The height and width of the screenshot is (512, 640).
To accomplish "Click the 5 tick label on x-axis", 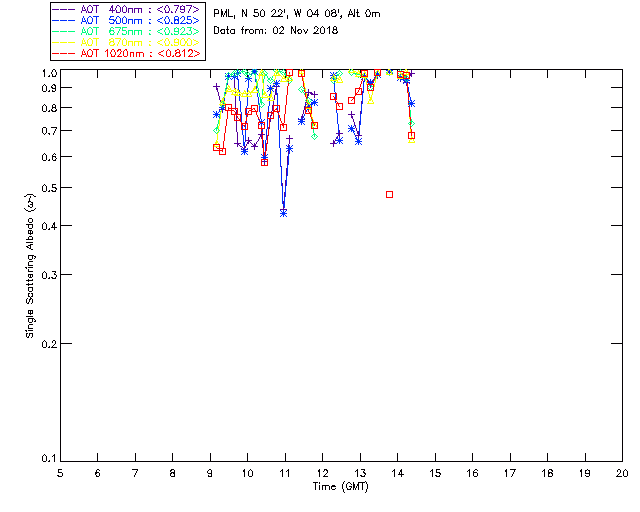I will 60,473.
